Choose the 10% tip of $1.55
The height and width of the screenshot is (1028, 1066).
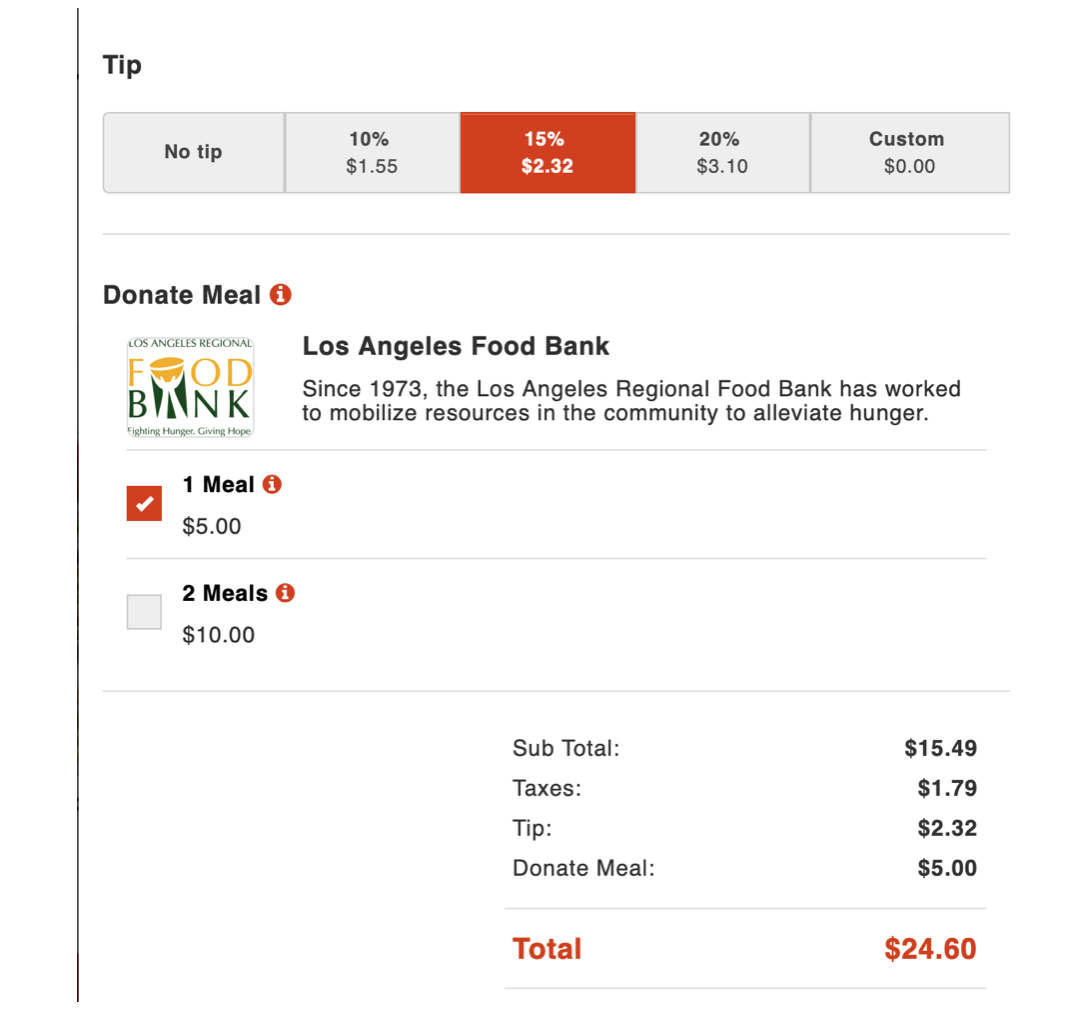(x=372, y=152)
